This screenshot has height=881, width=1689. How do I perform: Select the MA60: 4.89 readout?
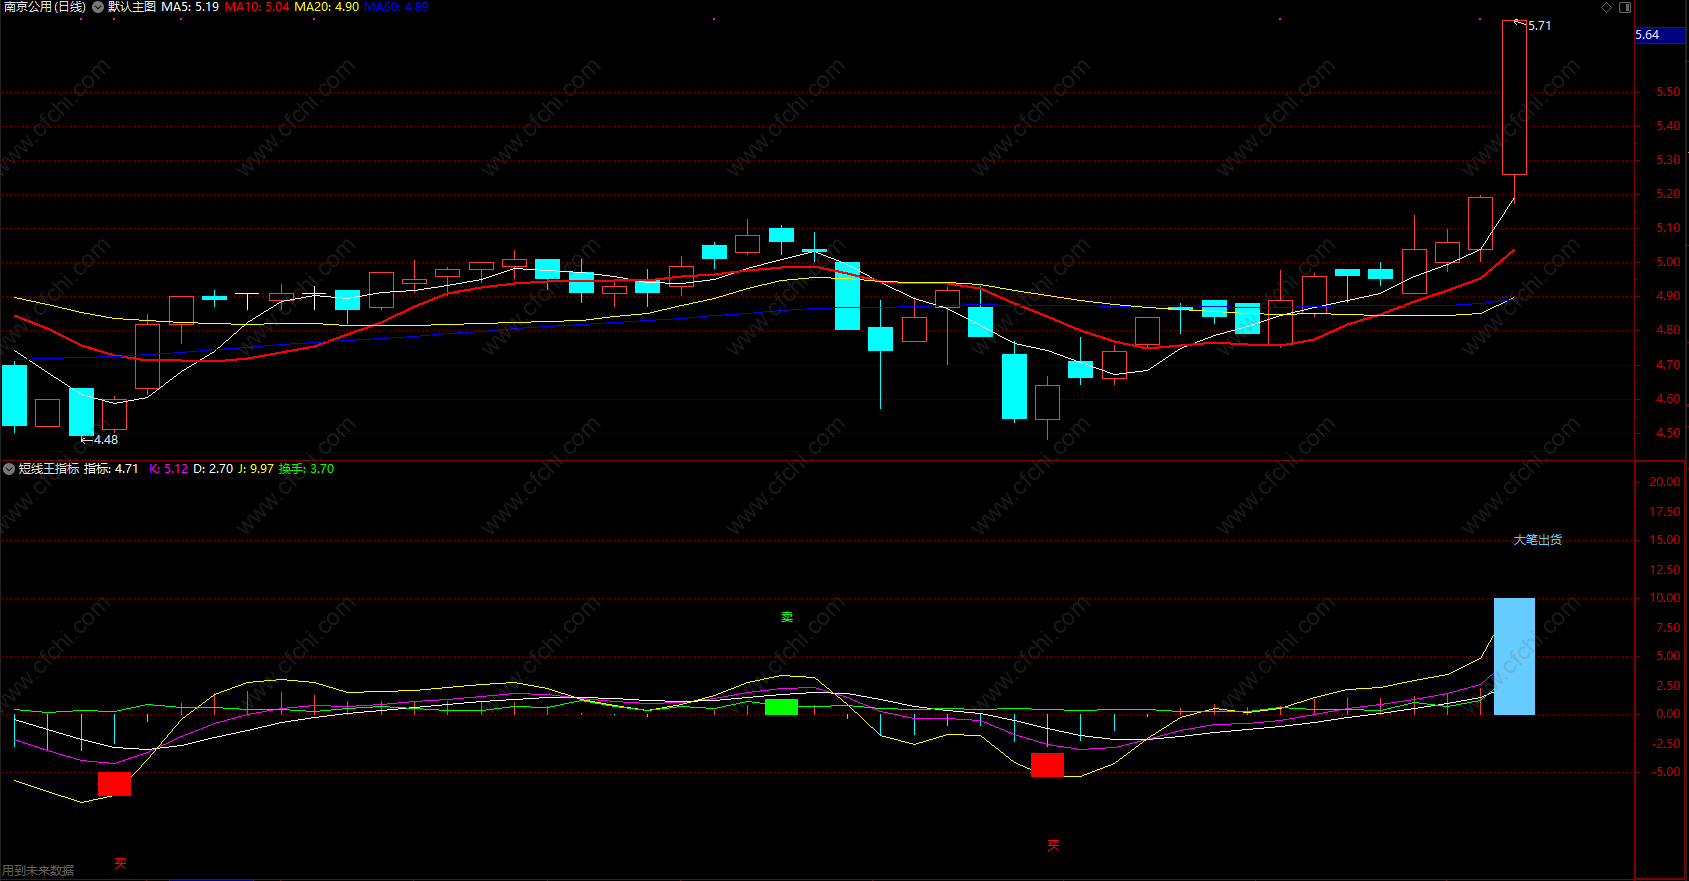[x=396, y=7]
